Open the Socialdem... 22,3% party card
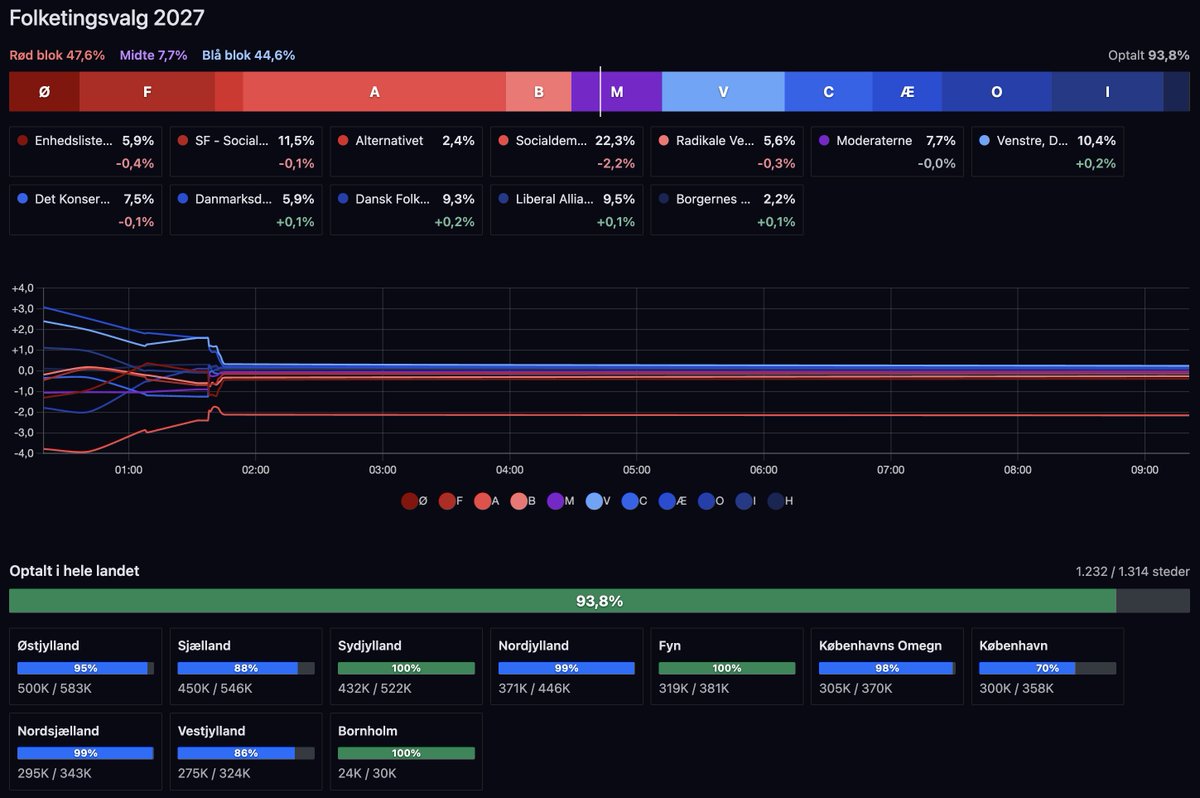 [566, 151]
